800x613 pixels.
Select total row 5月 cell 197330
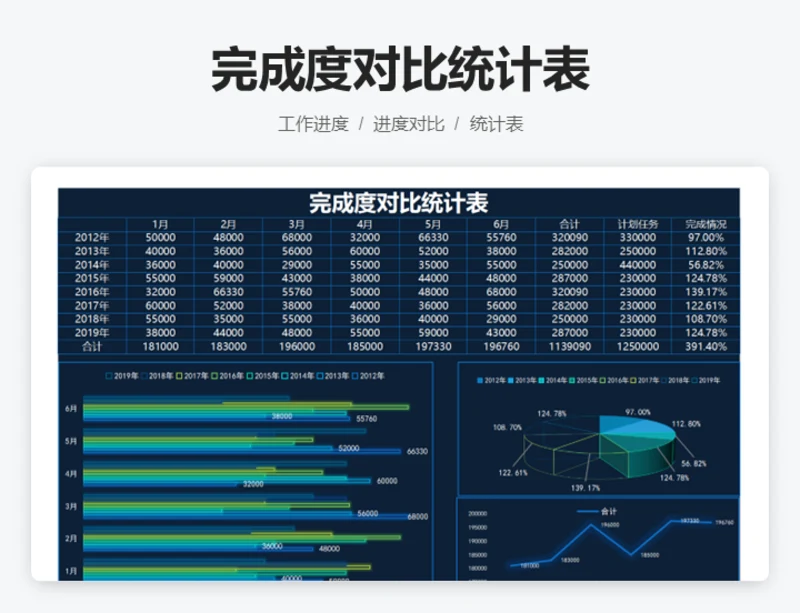click(x=433, y=347)
